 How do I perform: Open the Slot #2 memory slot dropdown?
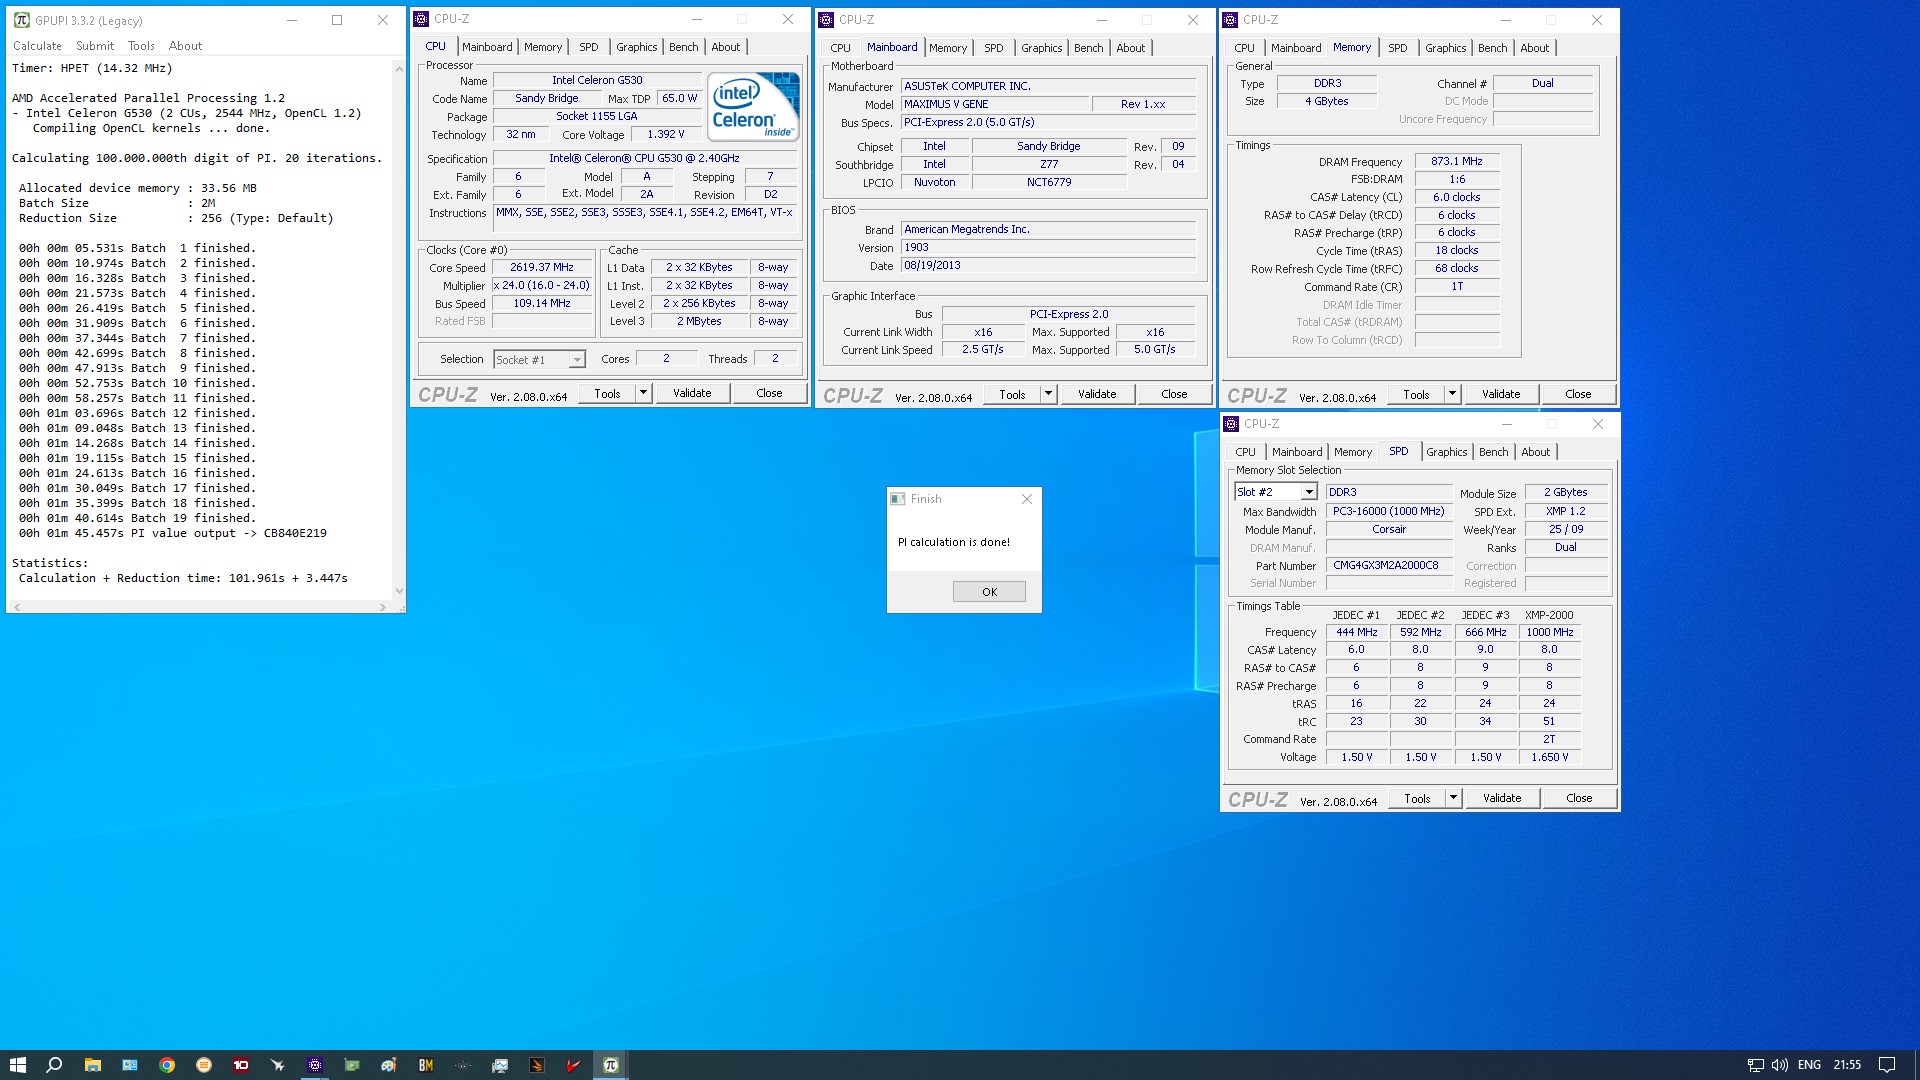pyautogui.click(x=1308, y=492)
